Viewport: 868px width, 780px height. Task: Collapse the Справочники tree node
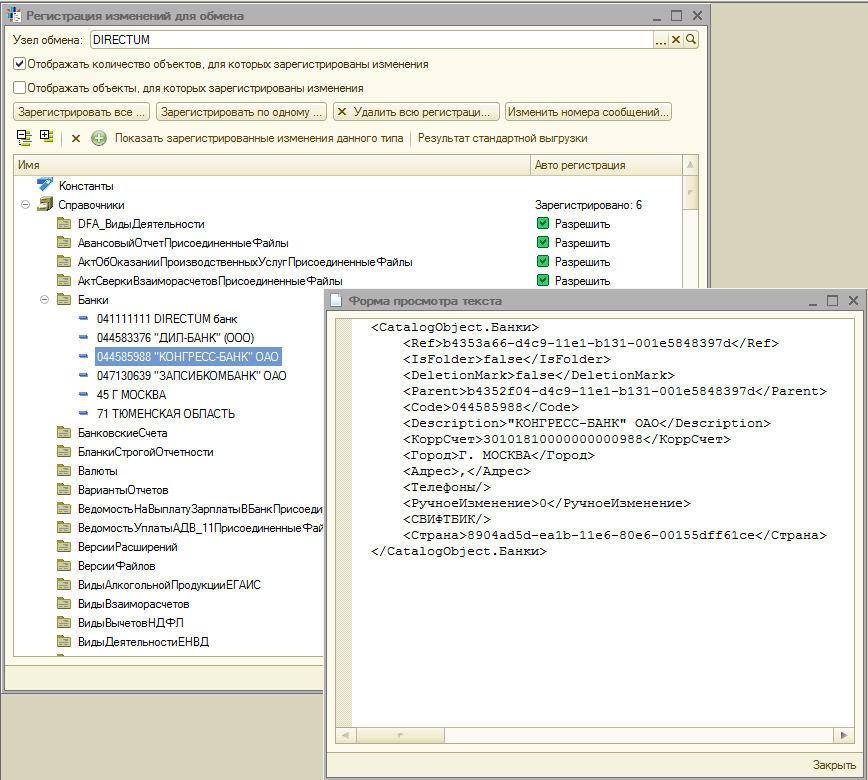click(x=25, y=205)
